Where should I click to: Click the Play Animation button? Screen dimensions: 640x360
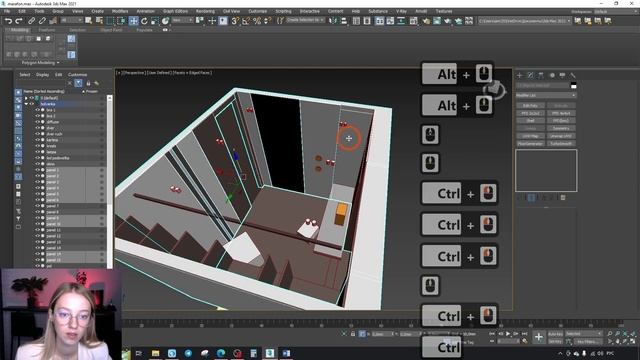coord(508,334)
